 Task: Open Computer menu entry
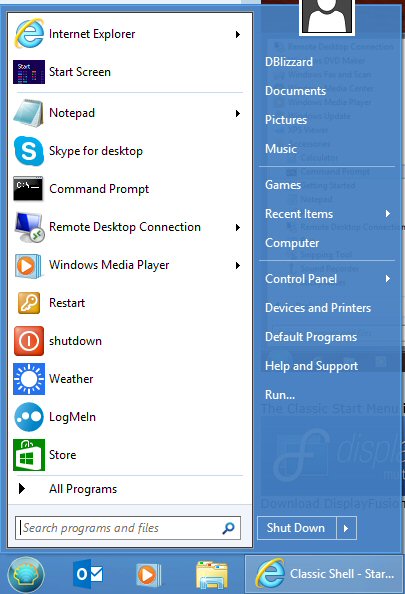pos(292,243)
